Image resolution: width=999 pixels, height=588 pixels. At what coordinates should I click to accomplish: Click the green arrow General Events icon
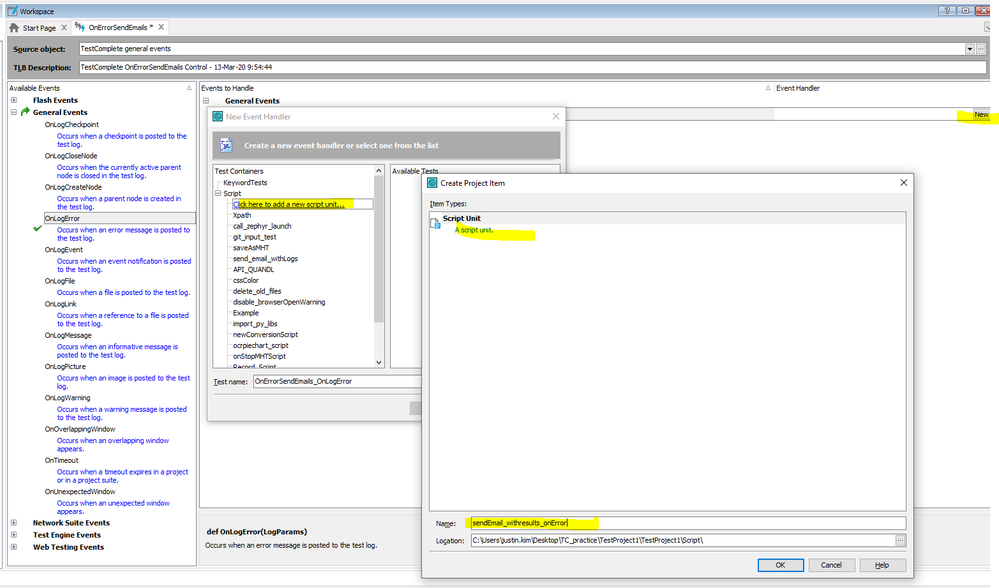pos(25,112)
